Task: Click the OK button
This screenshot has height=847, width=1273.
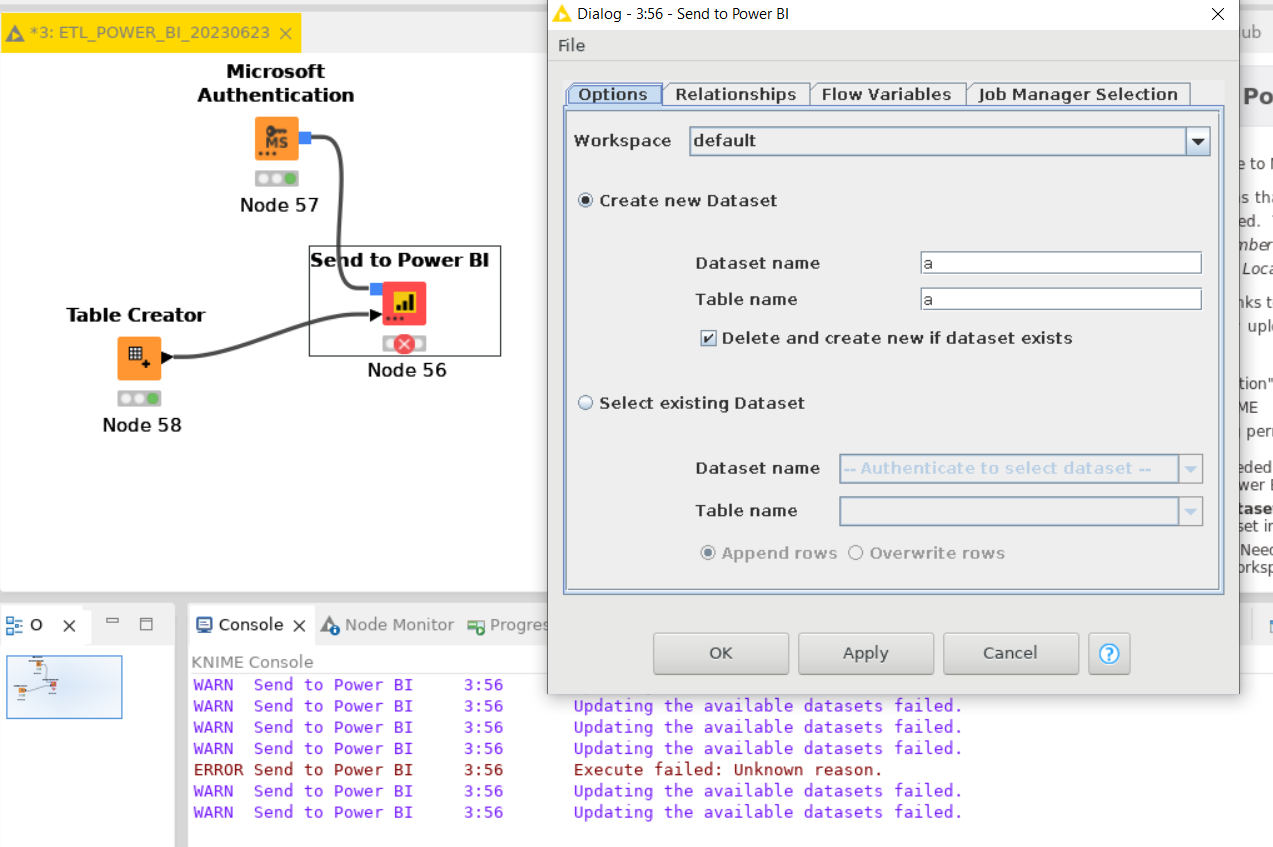Action: pos(721,653)
